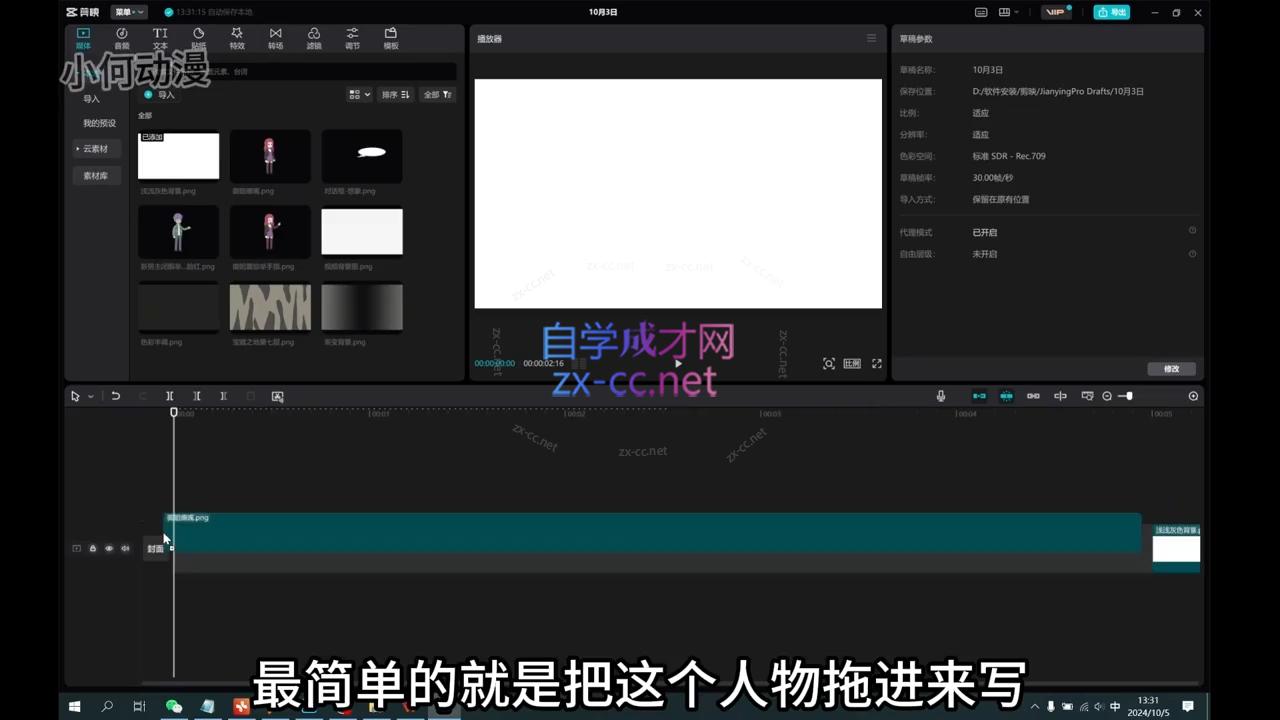Open the 菜单 menu dropdown in the title bar
This screenshot has width=1280, height=720.
point(128,12)
